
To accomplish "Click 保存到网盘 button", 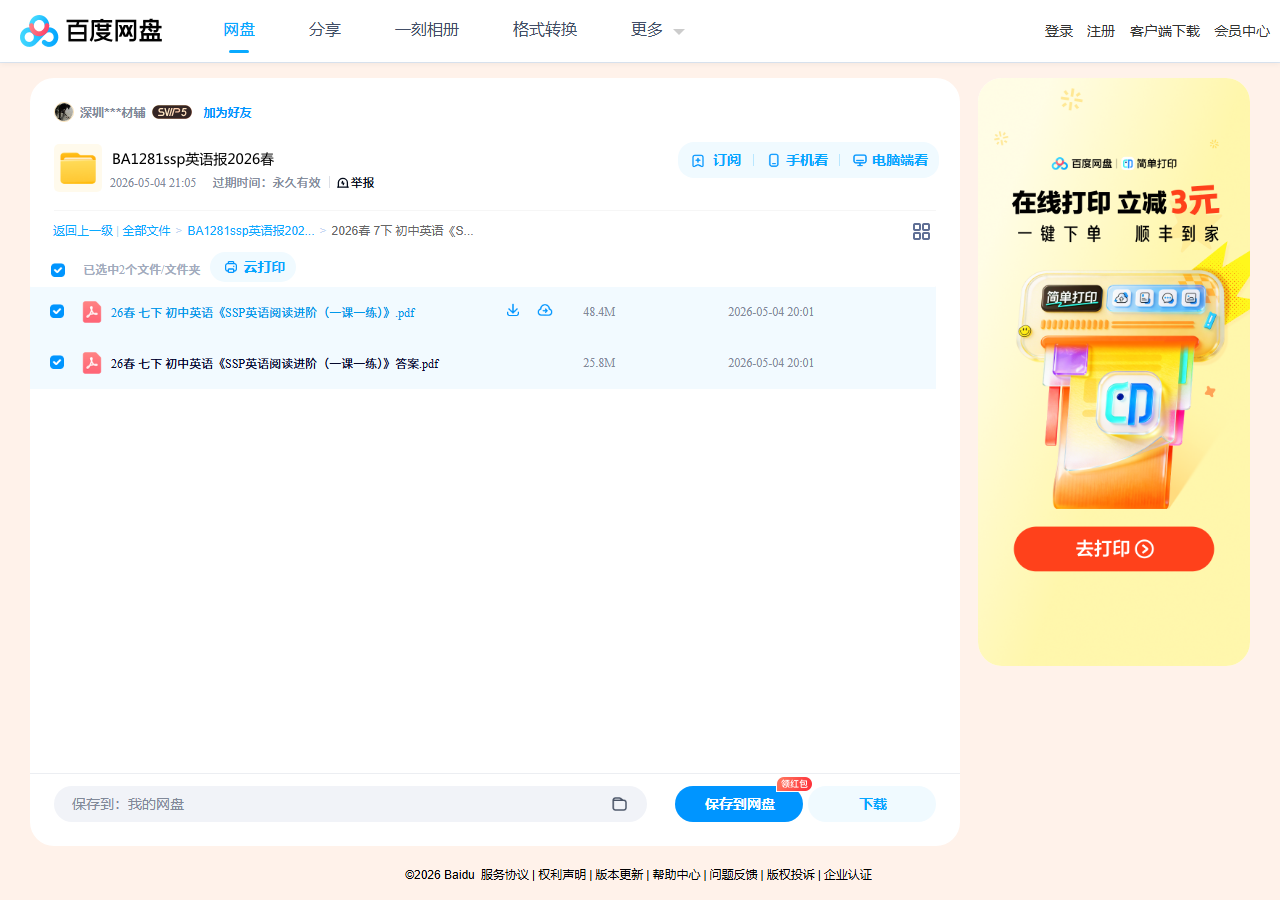I will pyautogui.click(x=739, y=804).
